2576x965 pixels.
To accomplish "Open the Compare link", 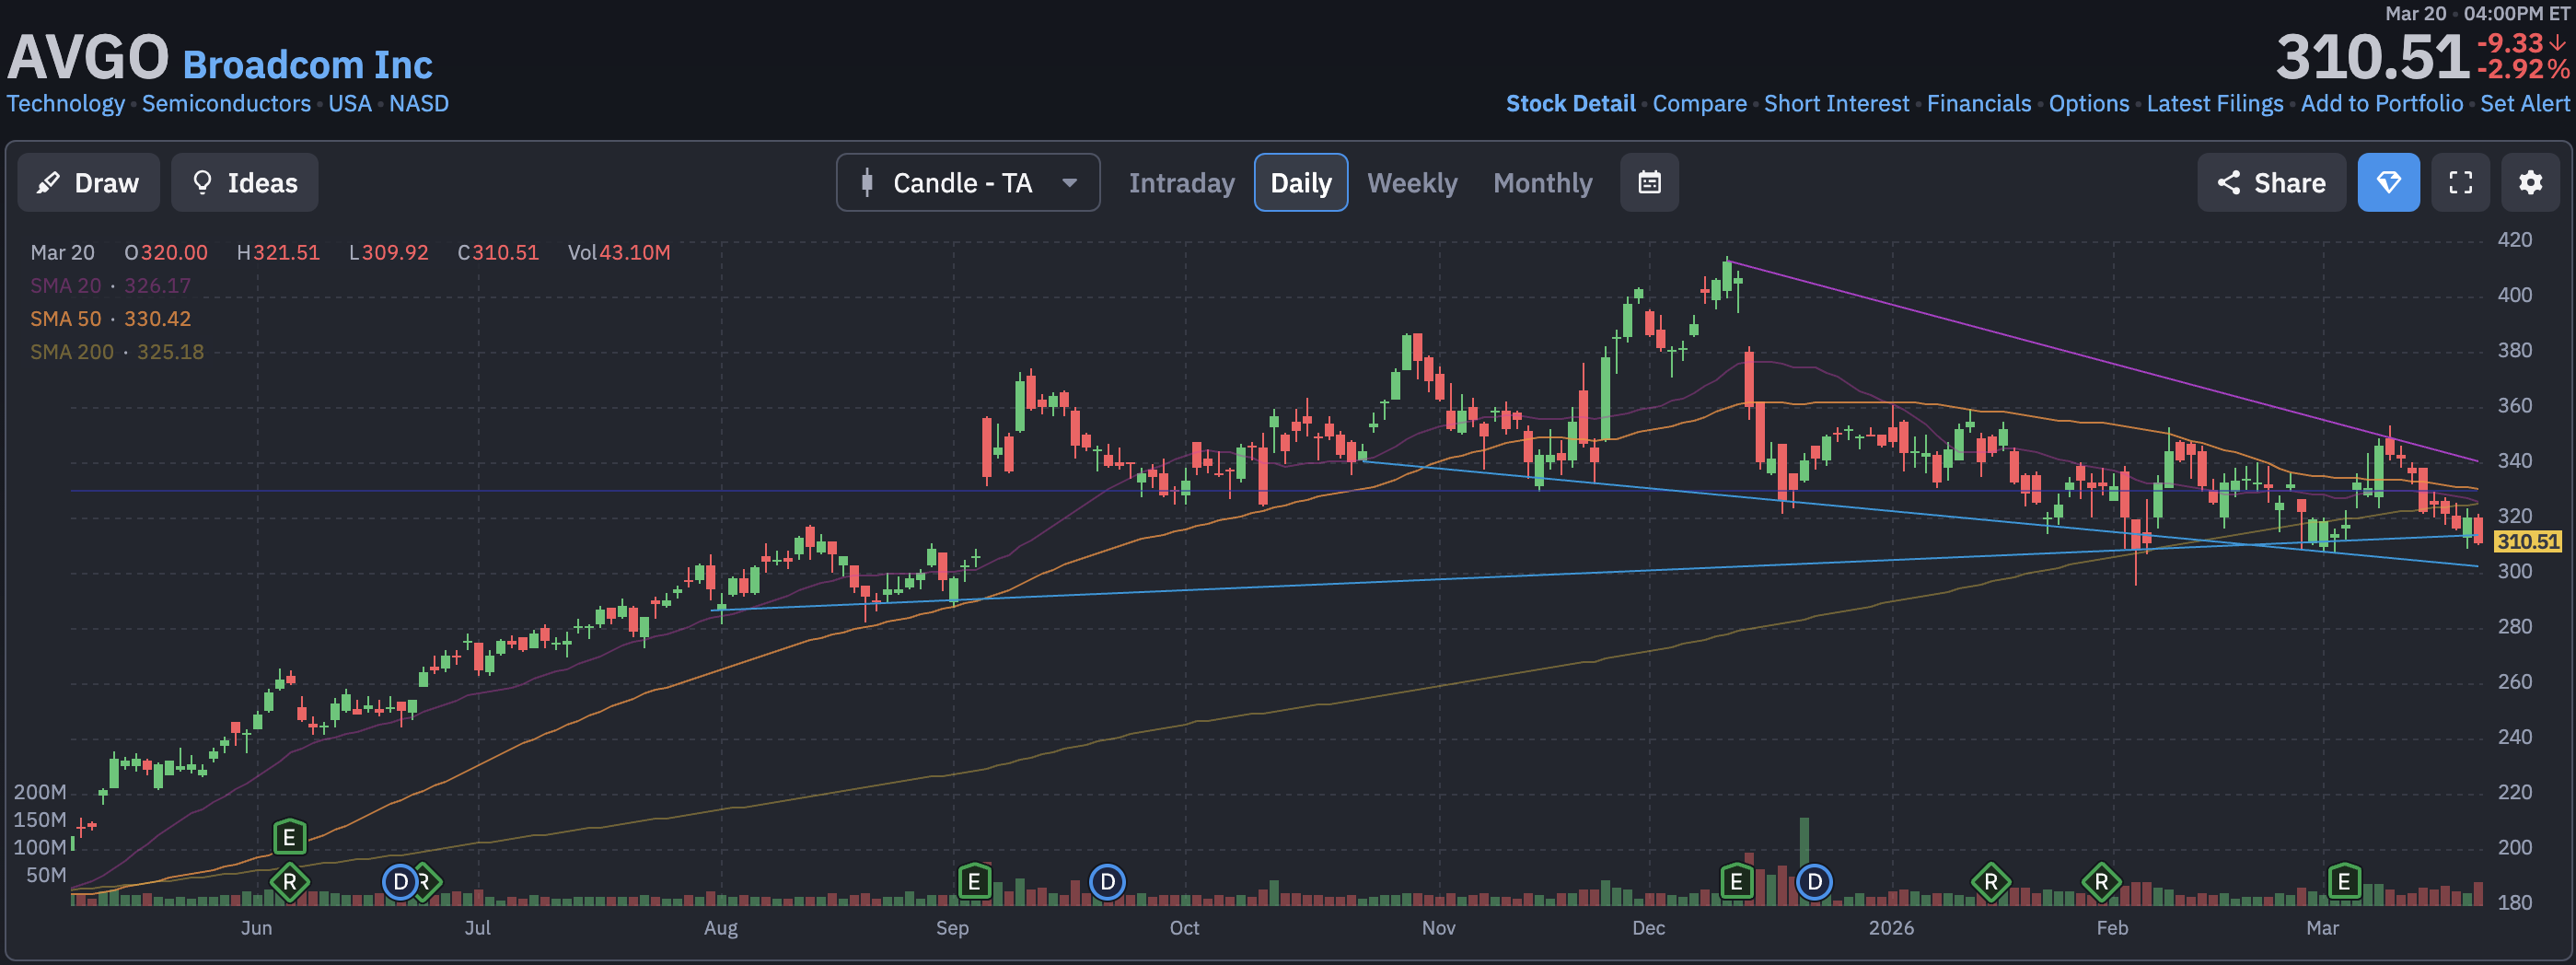I will click(1699, 103).
